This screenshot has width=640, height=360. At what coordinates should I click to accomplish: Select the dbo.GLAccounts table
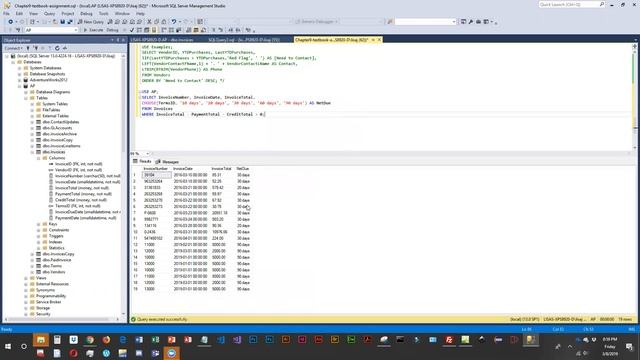pos(57,128)
